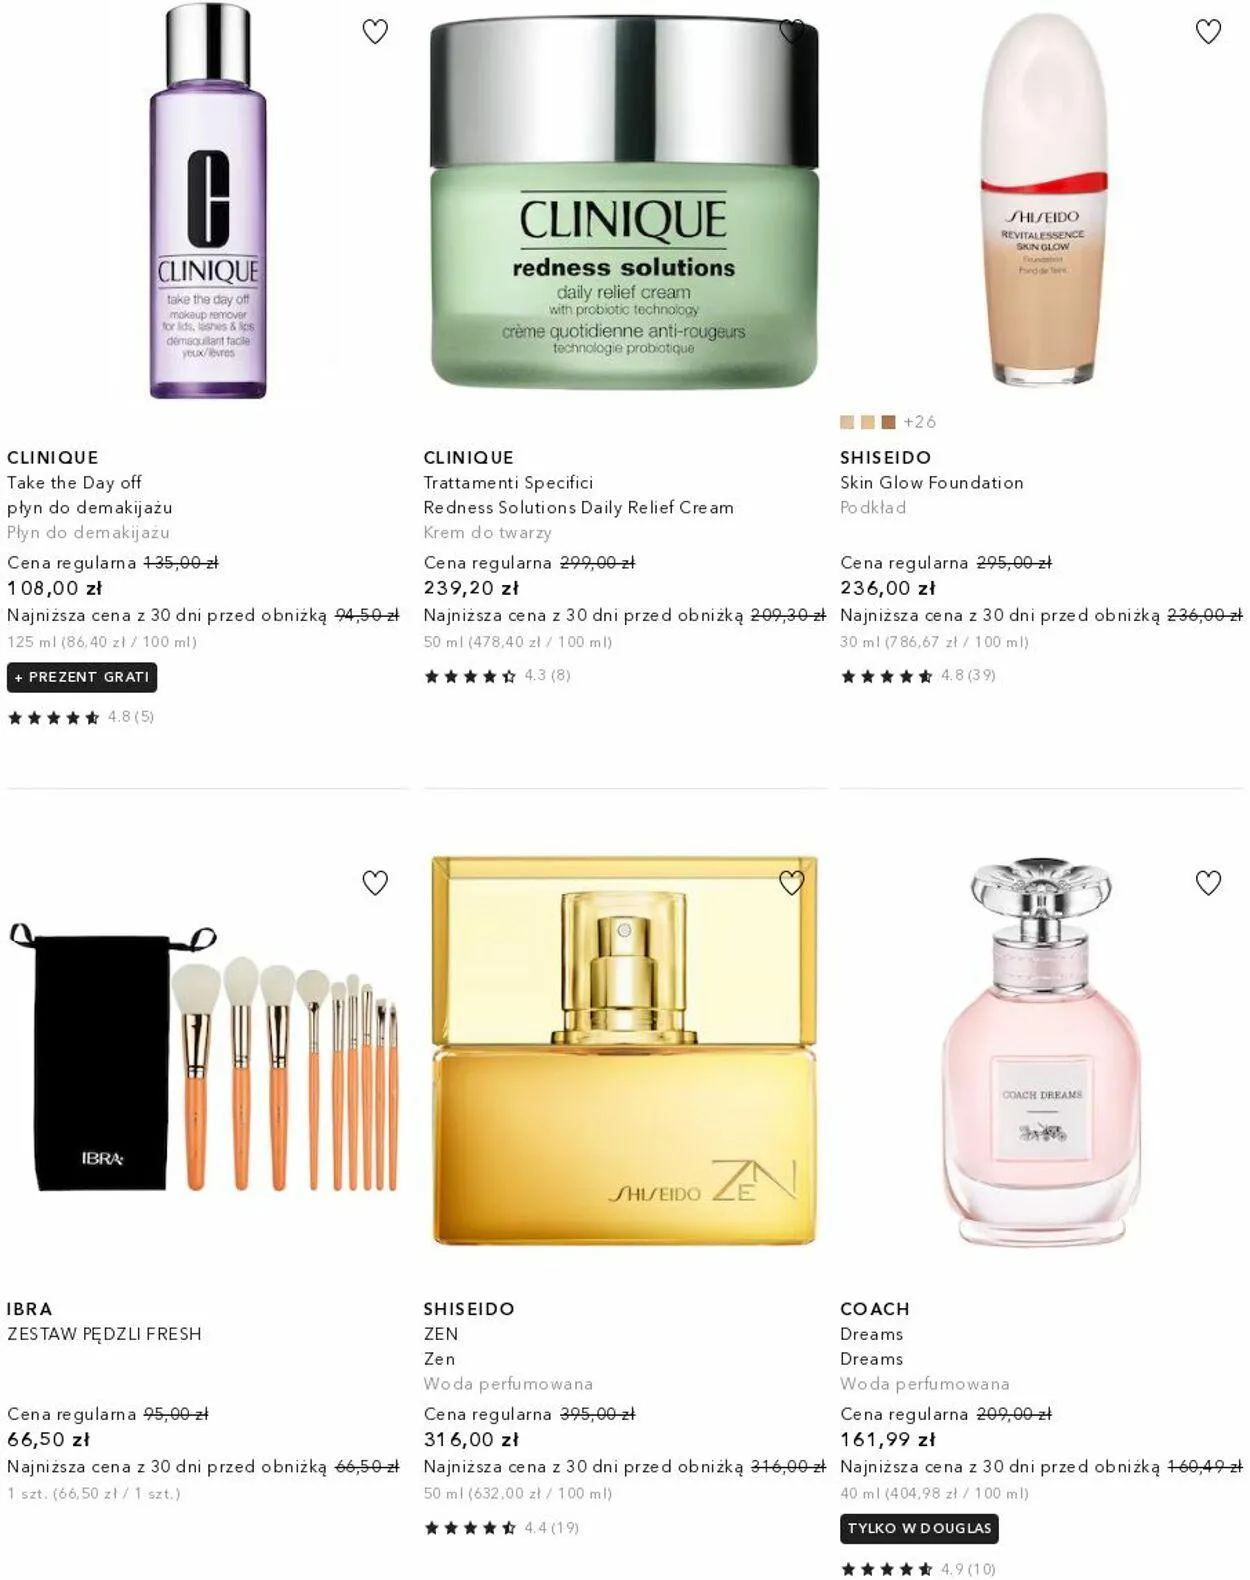Heart the IBRA brush set
This screenshot has height=1580, width=1250.
coord(375,883)
